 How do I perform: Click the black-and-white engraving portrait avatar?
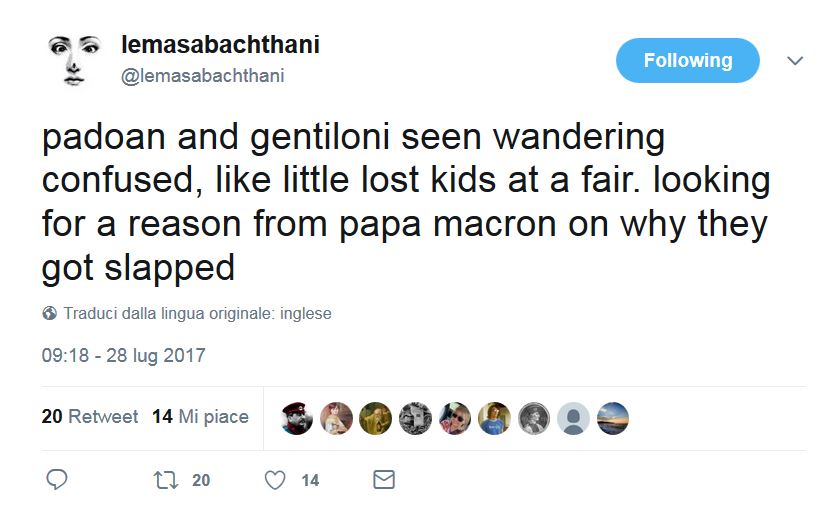pos(534,418)
